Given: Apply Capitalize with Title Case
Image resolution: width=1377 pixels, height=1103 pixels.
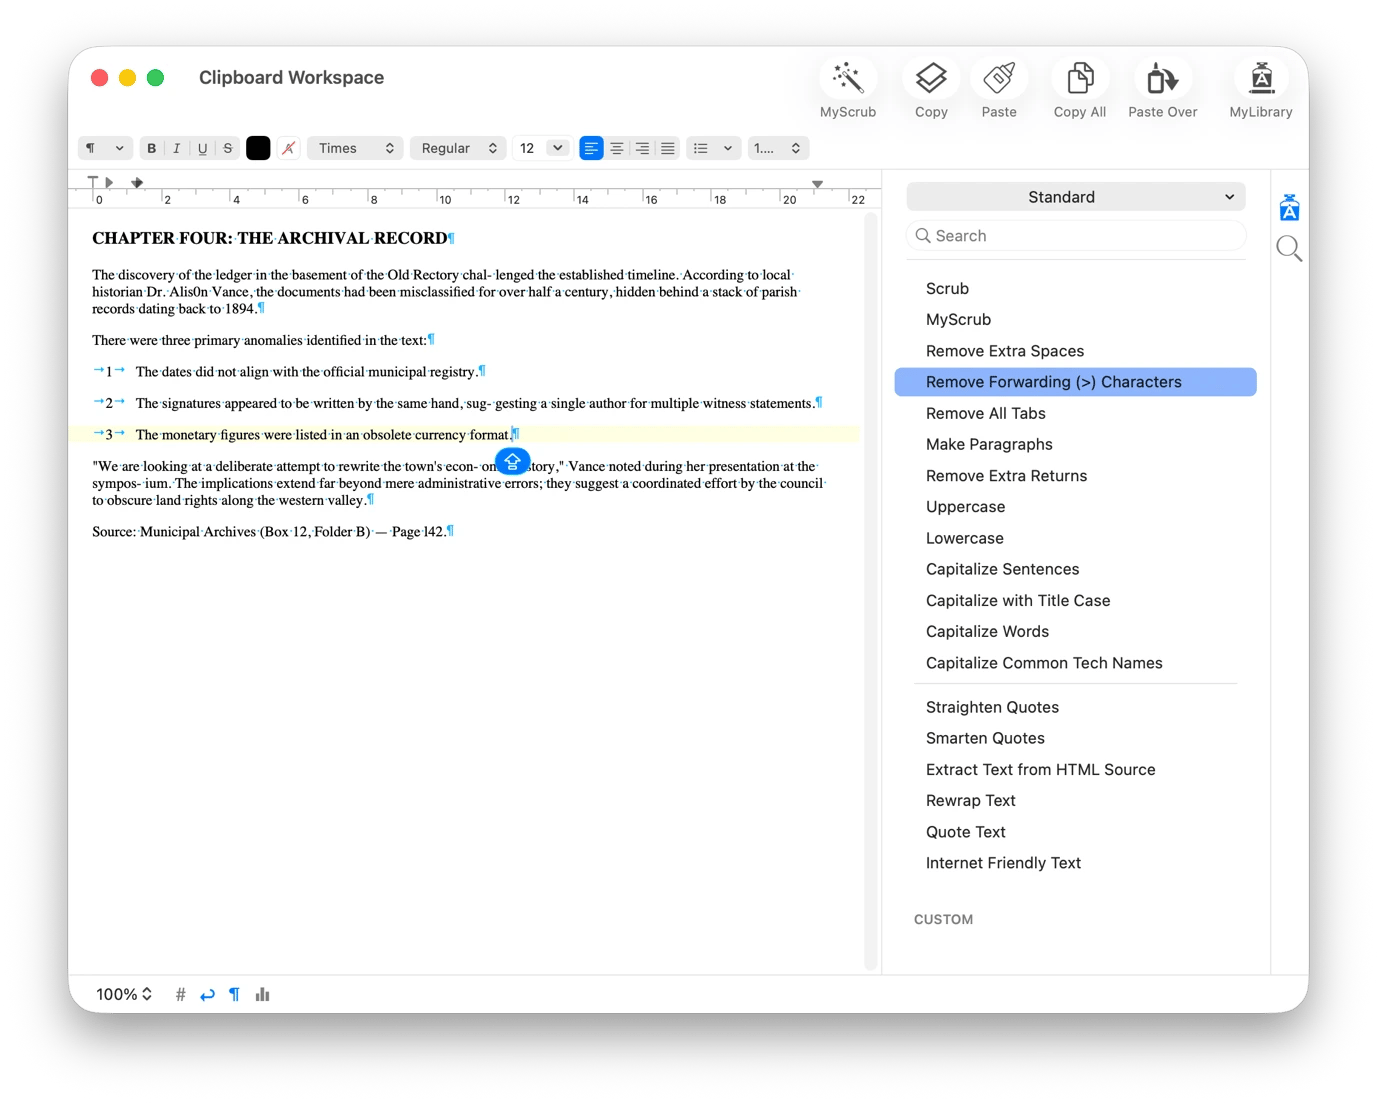Looking at the screenshot, I should click(x=1076, y=601).
